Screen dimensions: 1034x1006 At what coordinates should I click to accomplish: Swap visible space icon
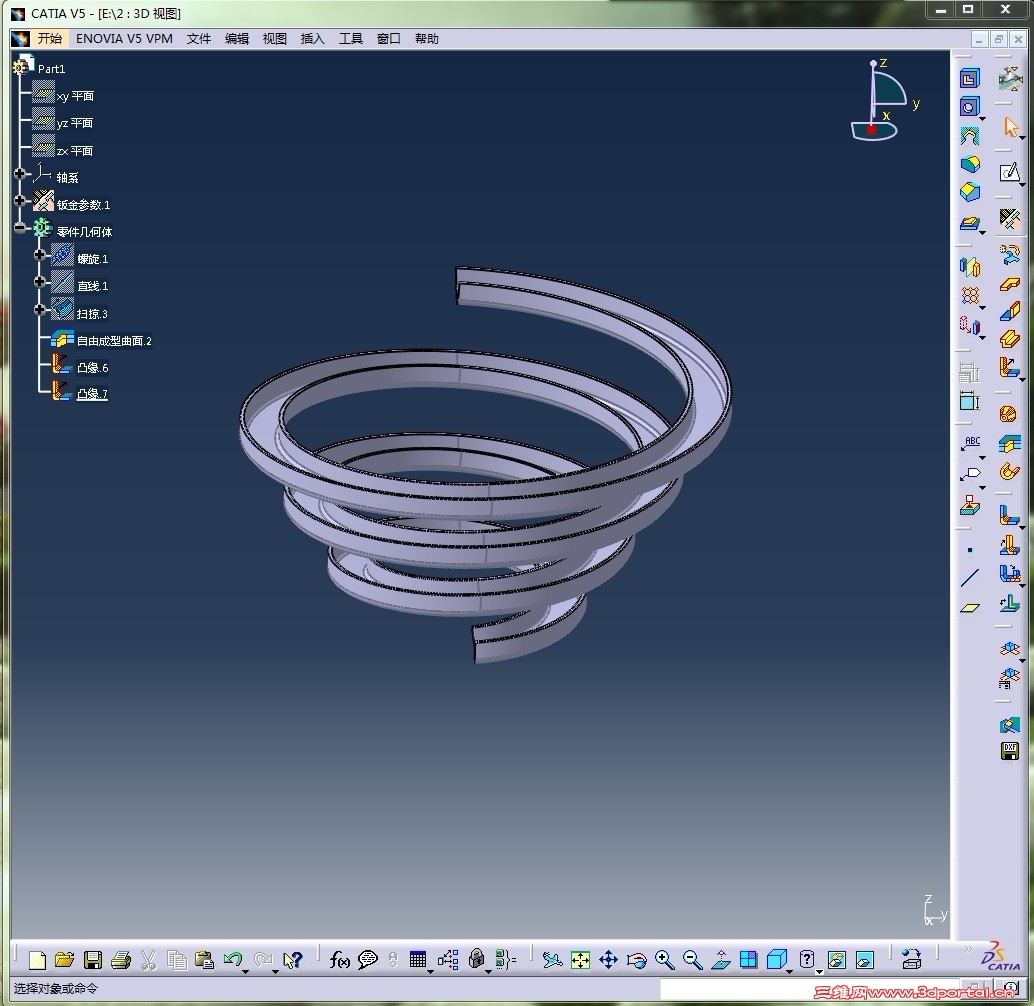865,960
